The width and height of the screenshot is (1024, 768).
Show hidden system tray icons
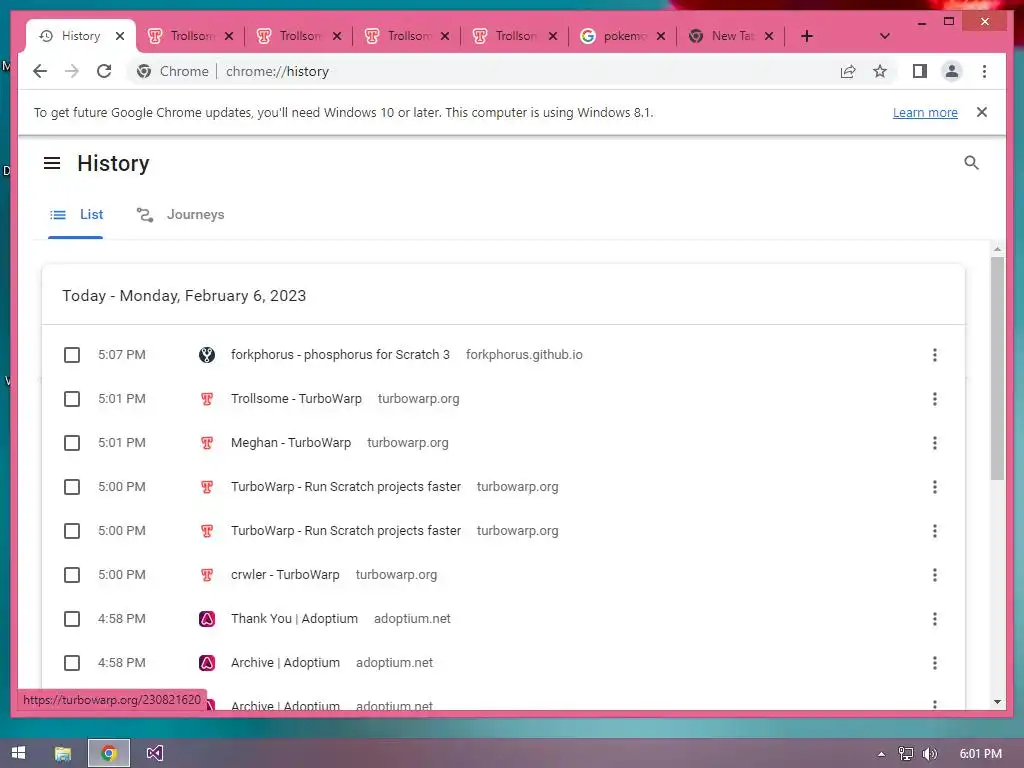pyautogui.click(x=881, y=754)
